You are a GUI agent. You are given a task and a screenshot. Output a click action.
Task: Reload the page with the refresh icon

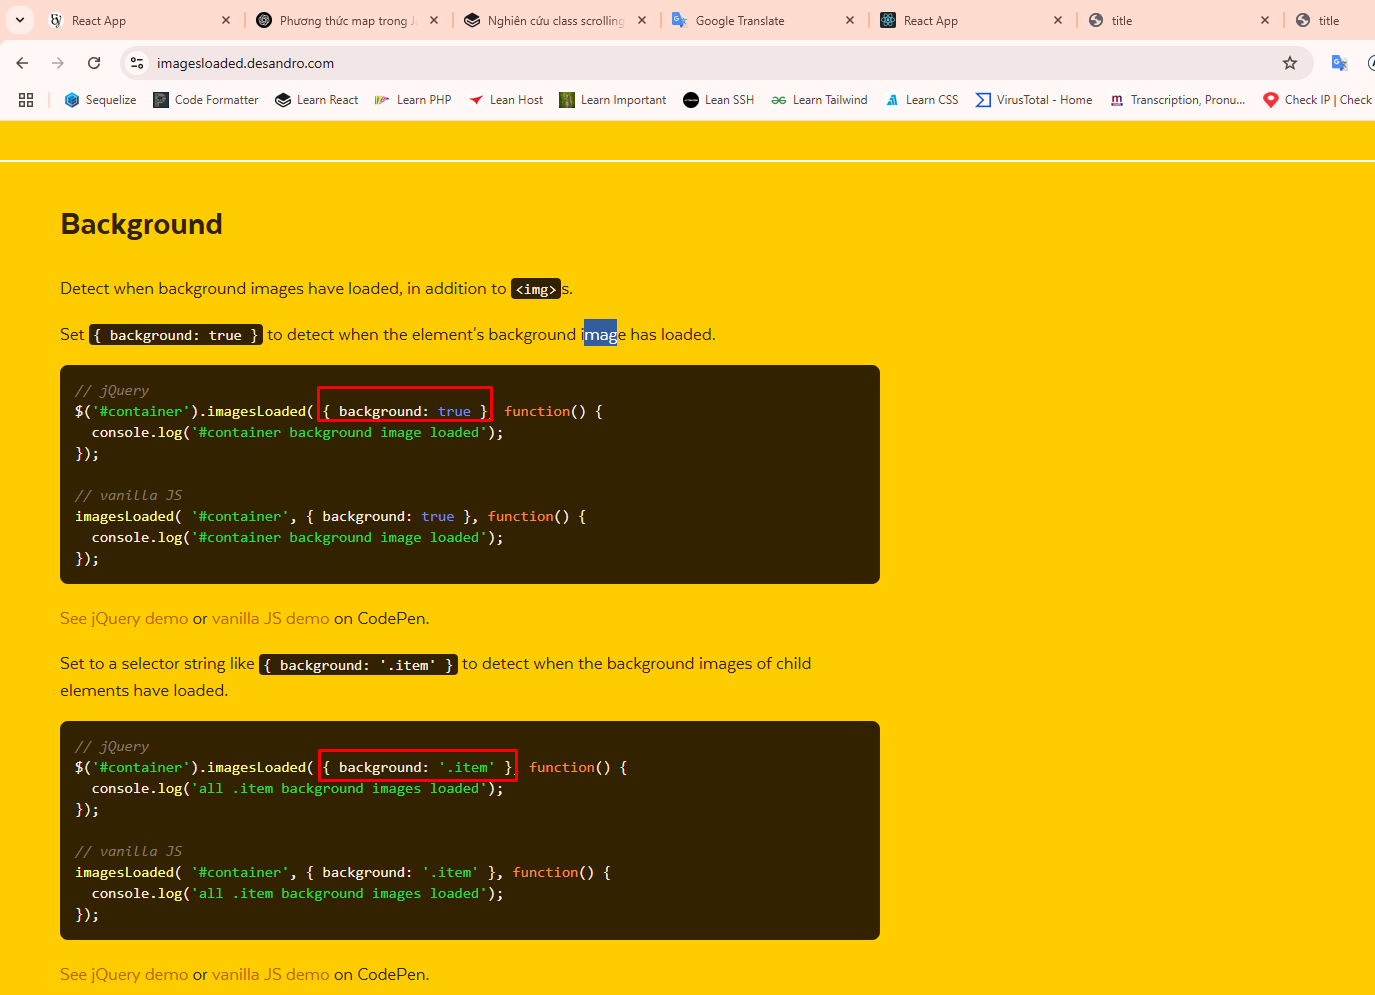click(x=94, y=63)
